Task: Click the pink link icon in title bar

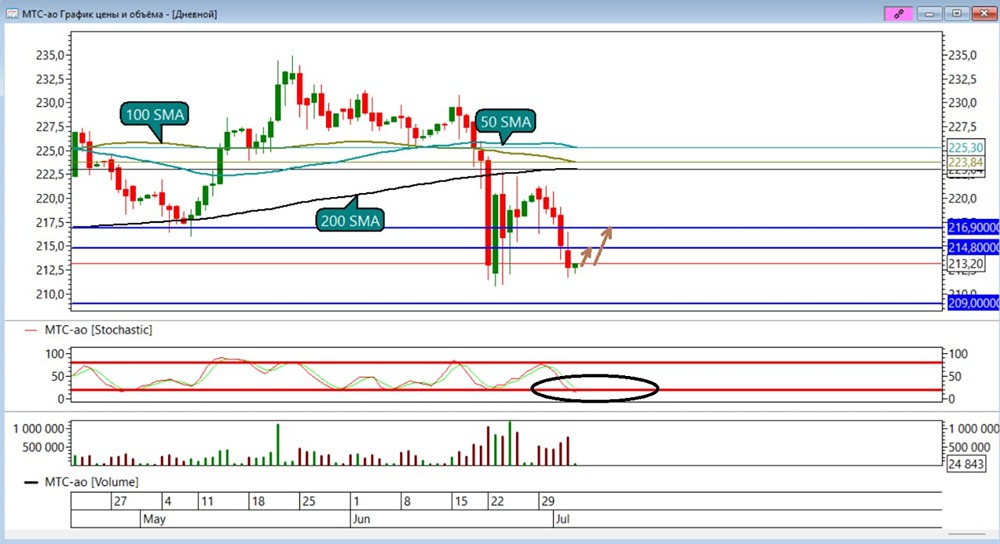Action: (x=899, y=13)
